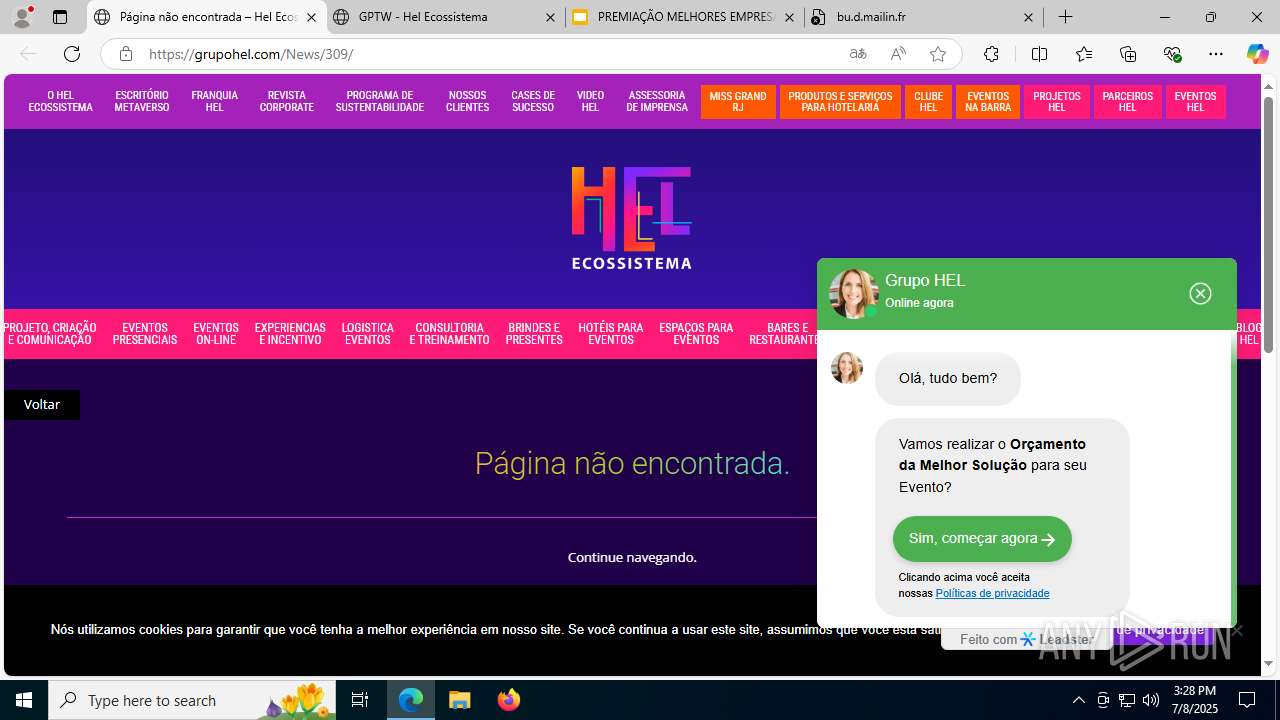Open CONSULTORIA E TREINAMENTO category
This screenshot has height=720, width=1280.
click(x=449, y=334)
